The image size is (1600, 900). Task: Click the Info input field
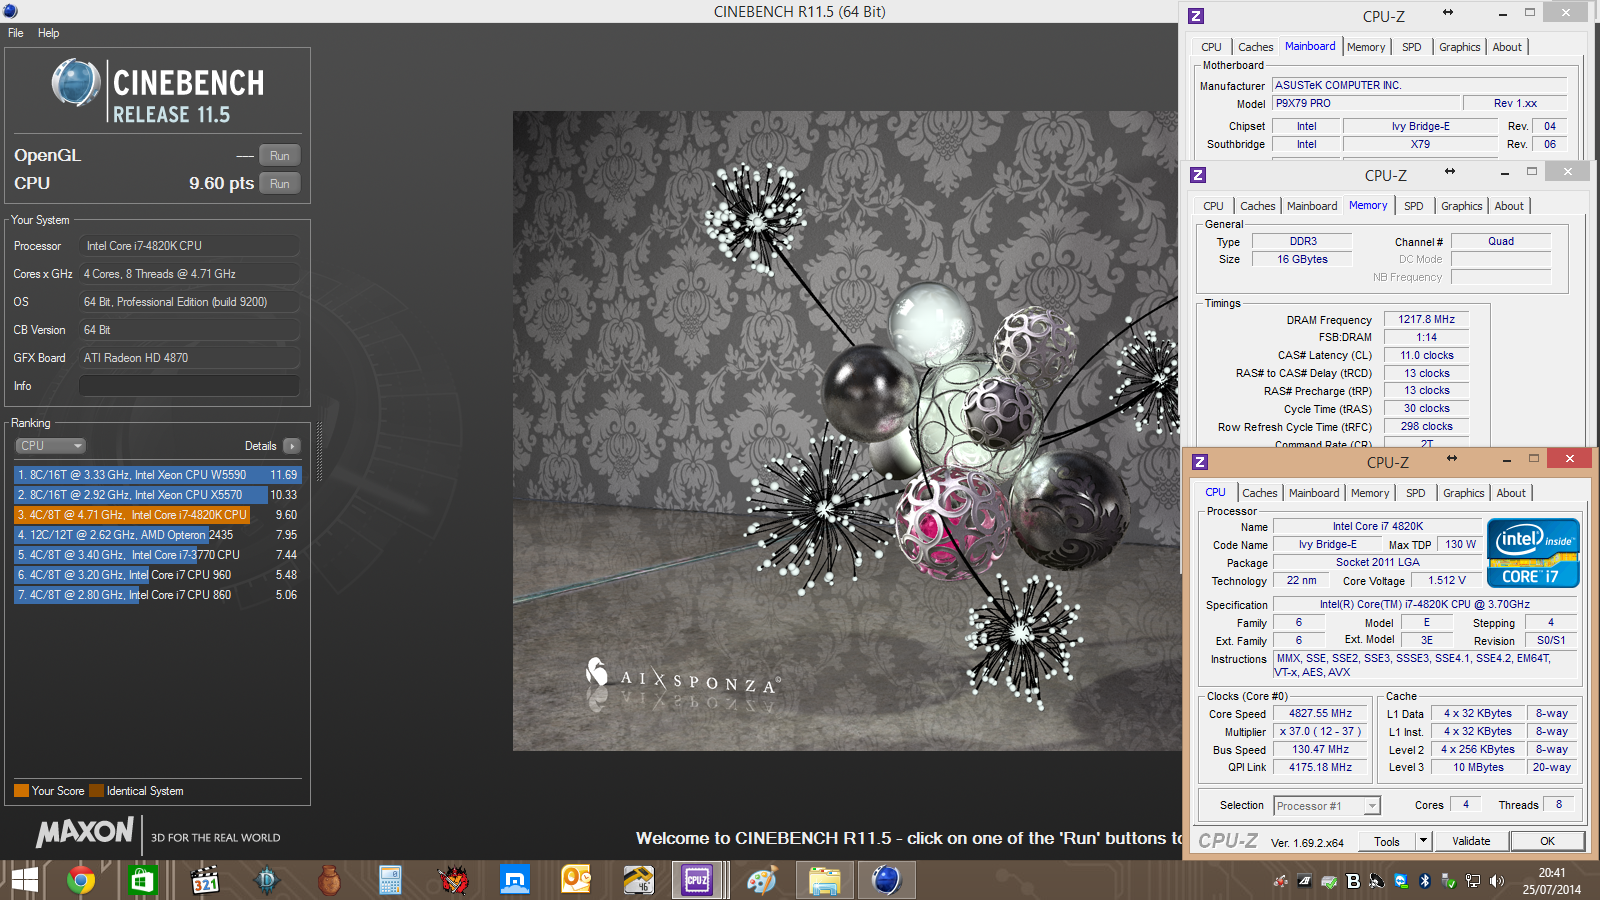(190, 386)
